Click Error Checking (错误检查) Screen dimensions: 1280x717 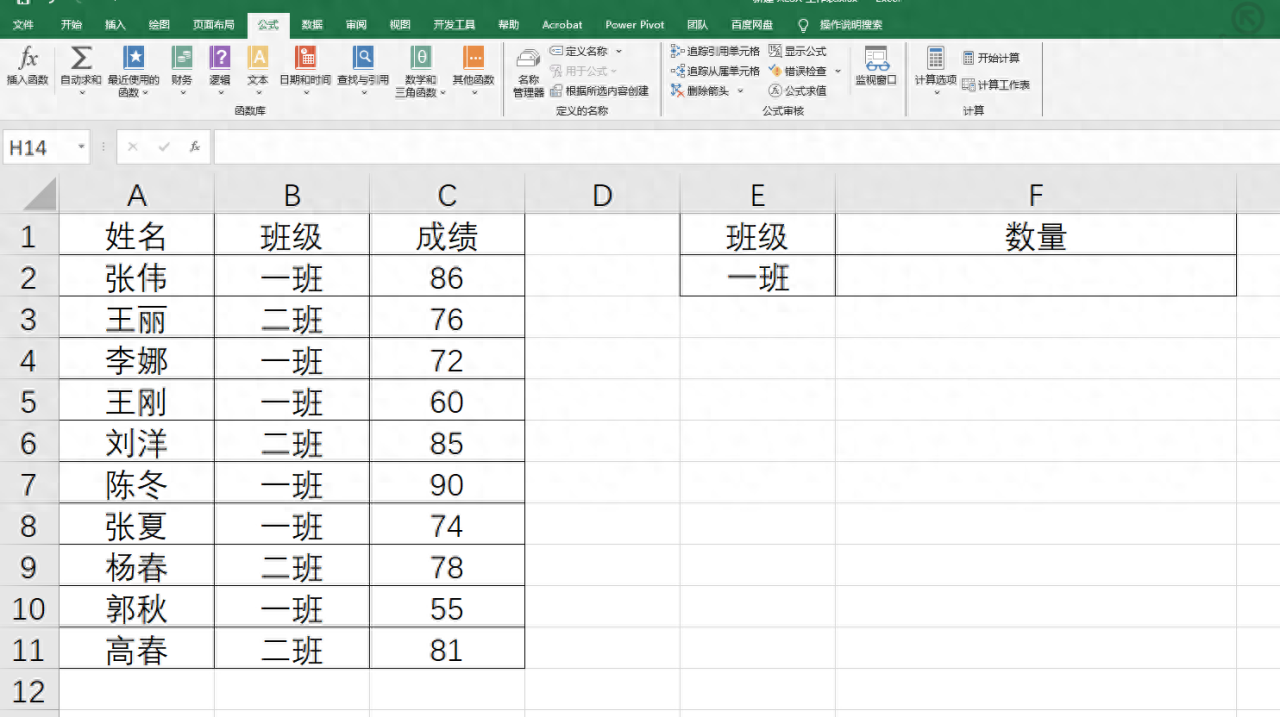tap(798, 71)
